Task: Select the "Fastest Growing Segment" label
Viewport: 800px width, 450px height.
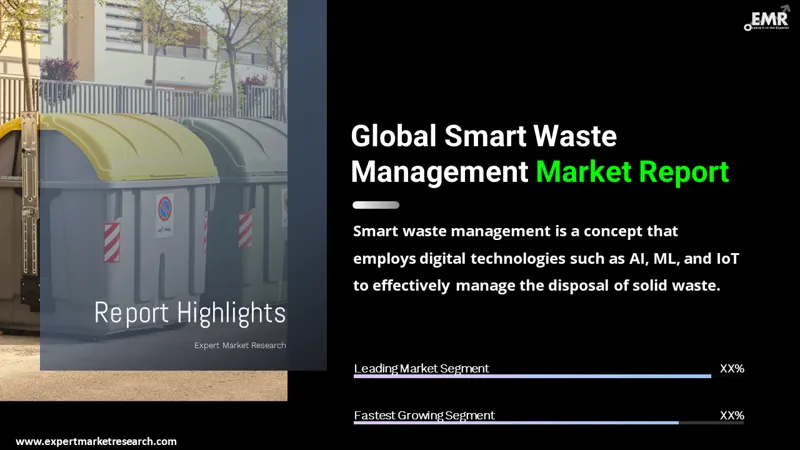Action: click(x=424, y=414)
